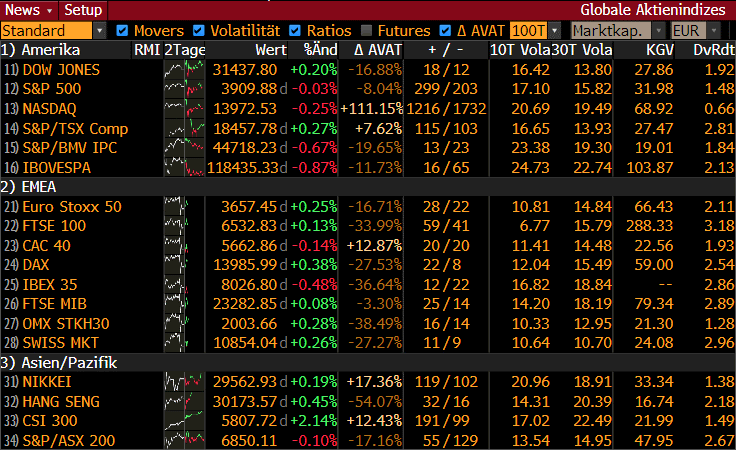Click the + / - column header
The width and height of the screenshot is (736, 450).
click(x=446, y=50)
